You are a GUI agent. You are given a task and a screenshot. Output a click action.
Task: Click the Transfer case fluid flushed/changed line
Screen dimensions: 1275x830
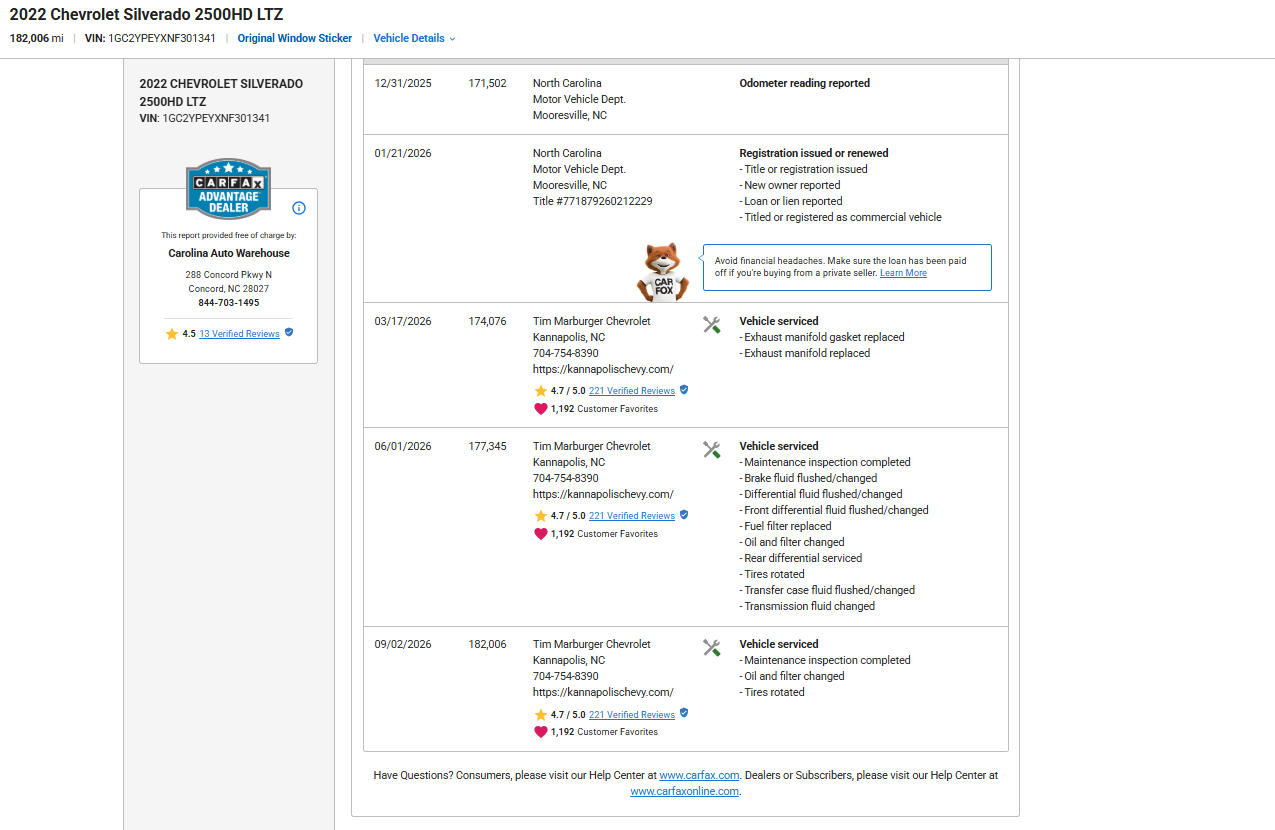point(827,590)
